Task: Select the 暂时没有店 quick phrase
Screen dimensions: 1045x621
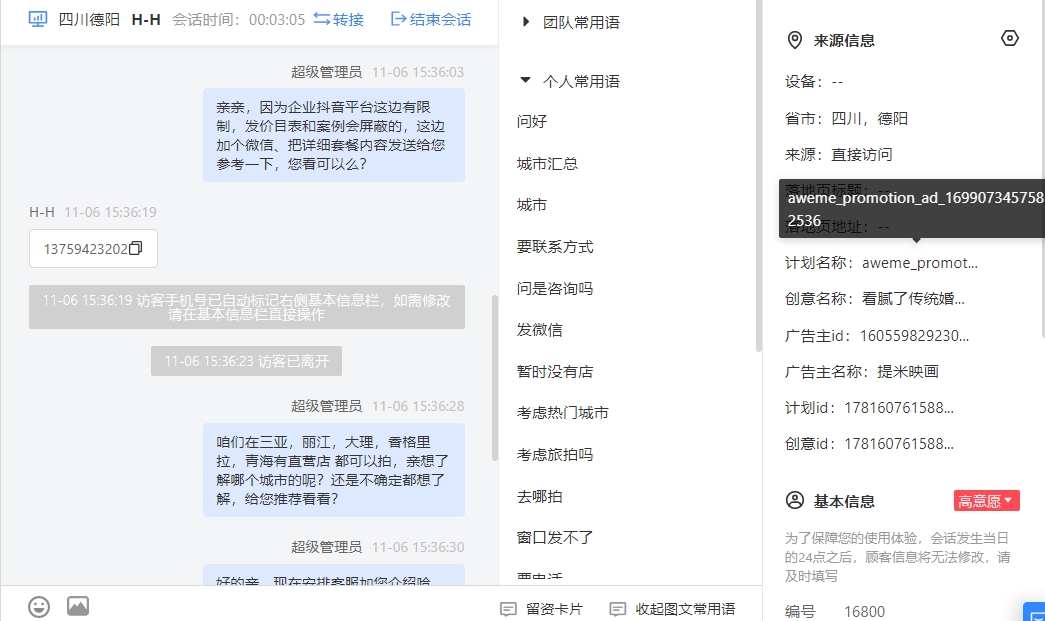Action: [x=554, y=371]
